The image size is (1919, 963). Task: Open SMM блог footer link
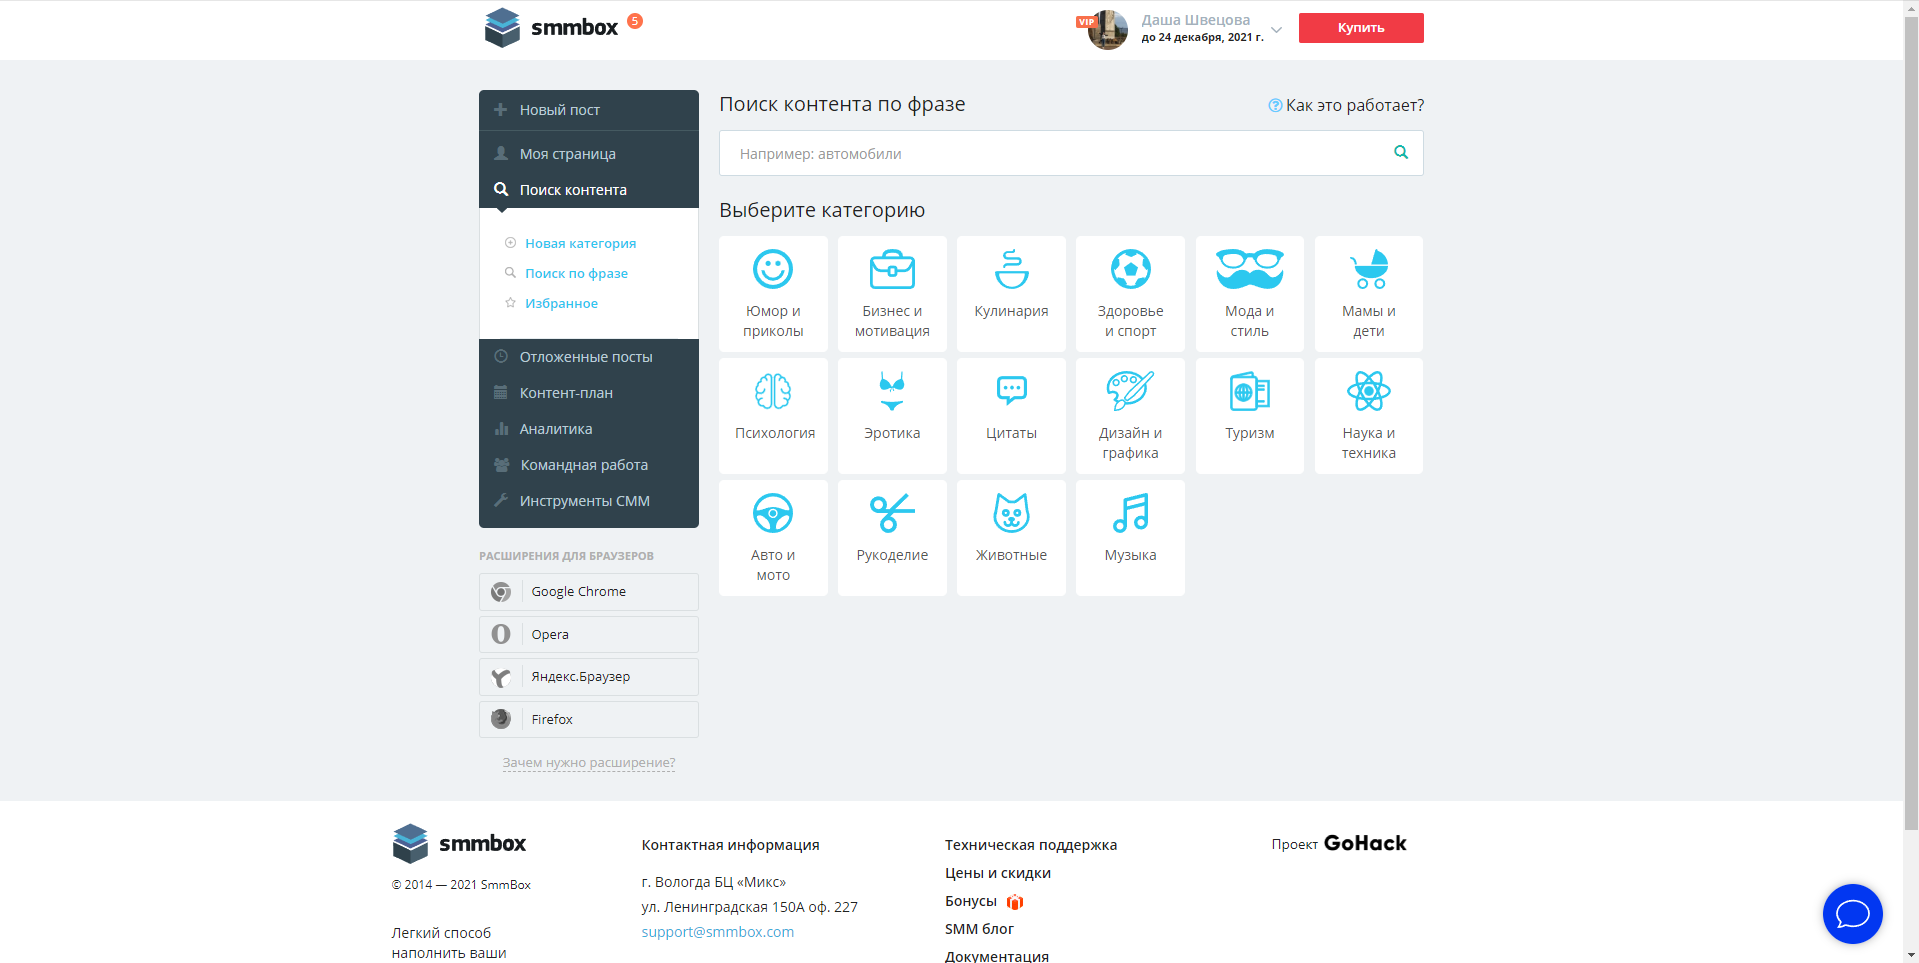click(x=979, y=929)
